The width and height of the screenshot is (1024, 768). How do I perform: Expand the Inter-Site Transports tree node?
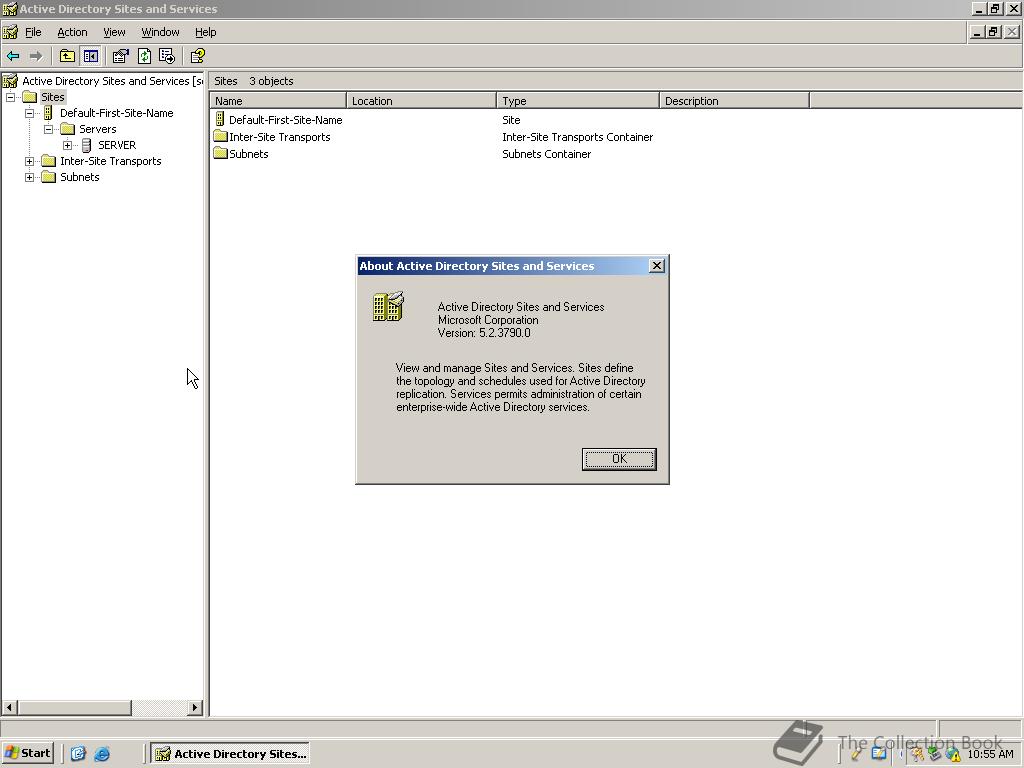(x=29, y=161)
